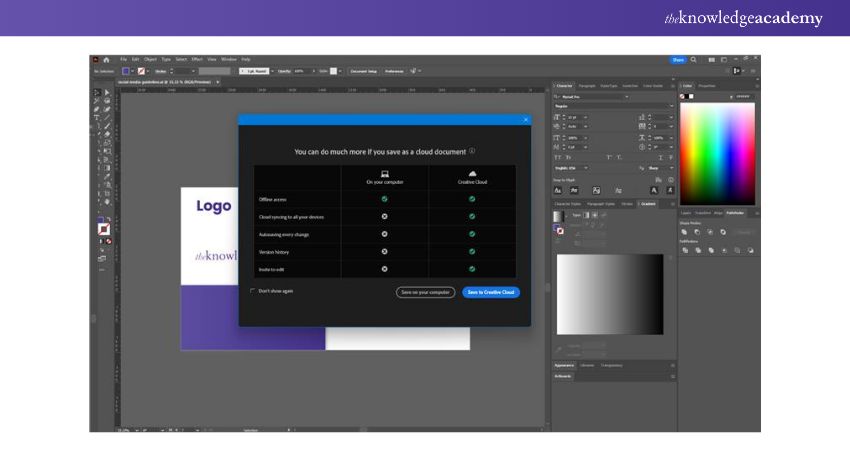Select the Type tool in the toolbar
Screen dimensions: 850x450
[x=97, y=118]
